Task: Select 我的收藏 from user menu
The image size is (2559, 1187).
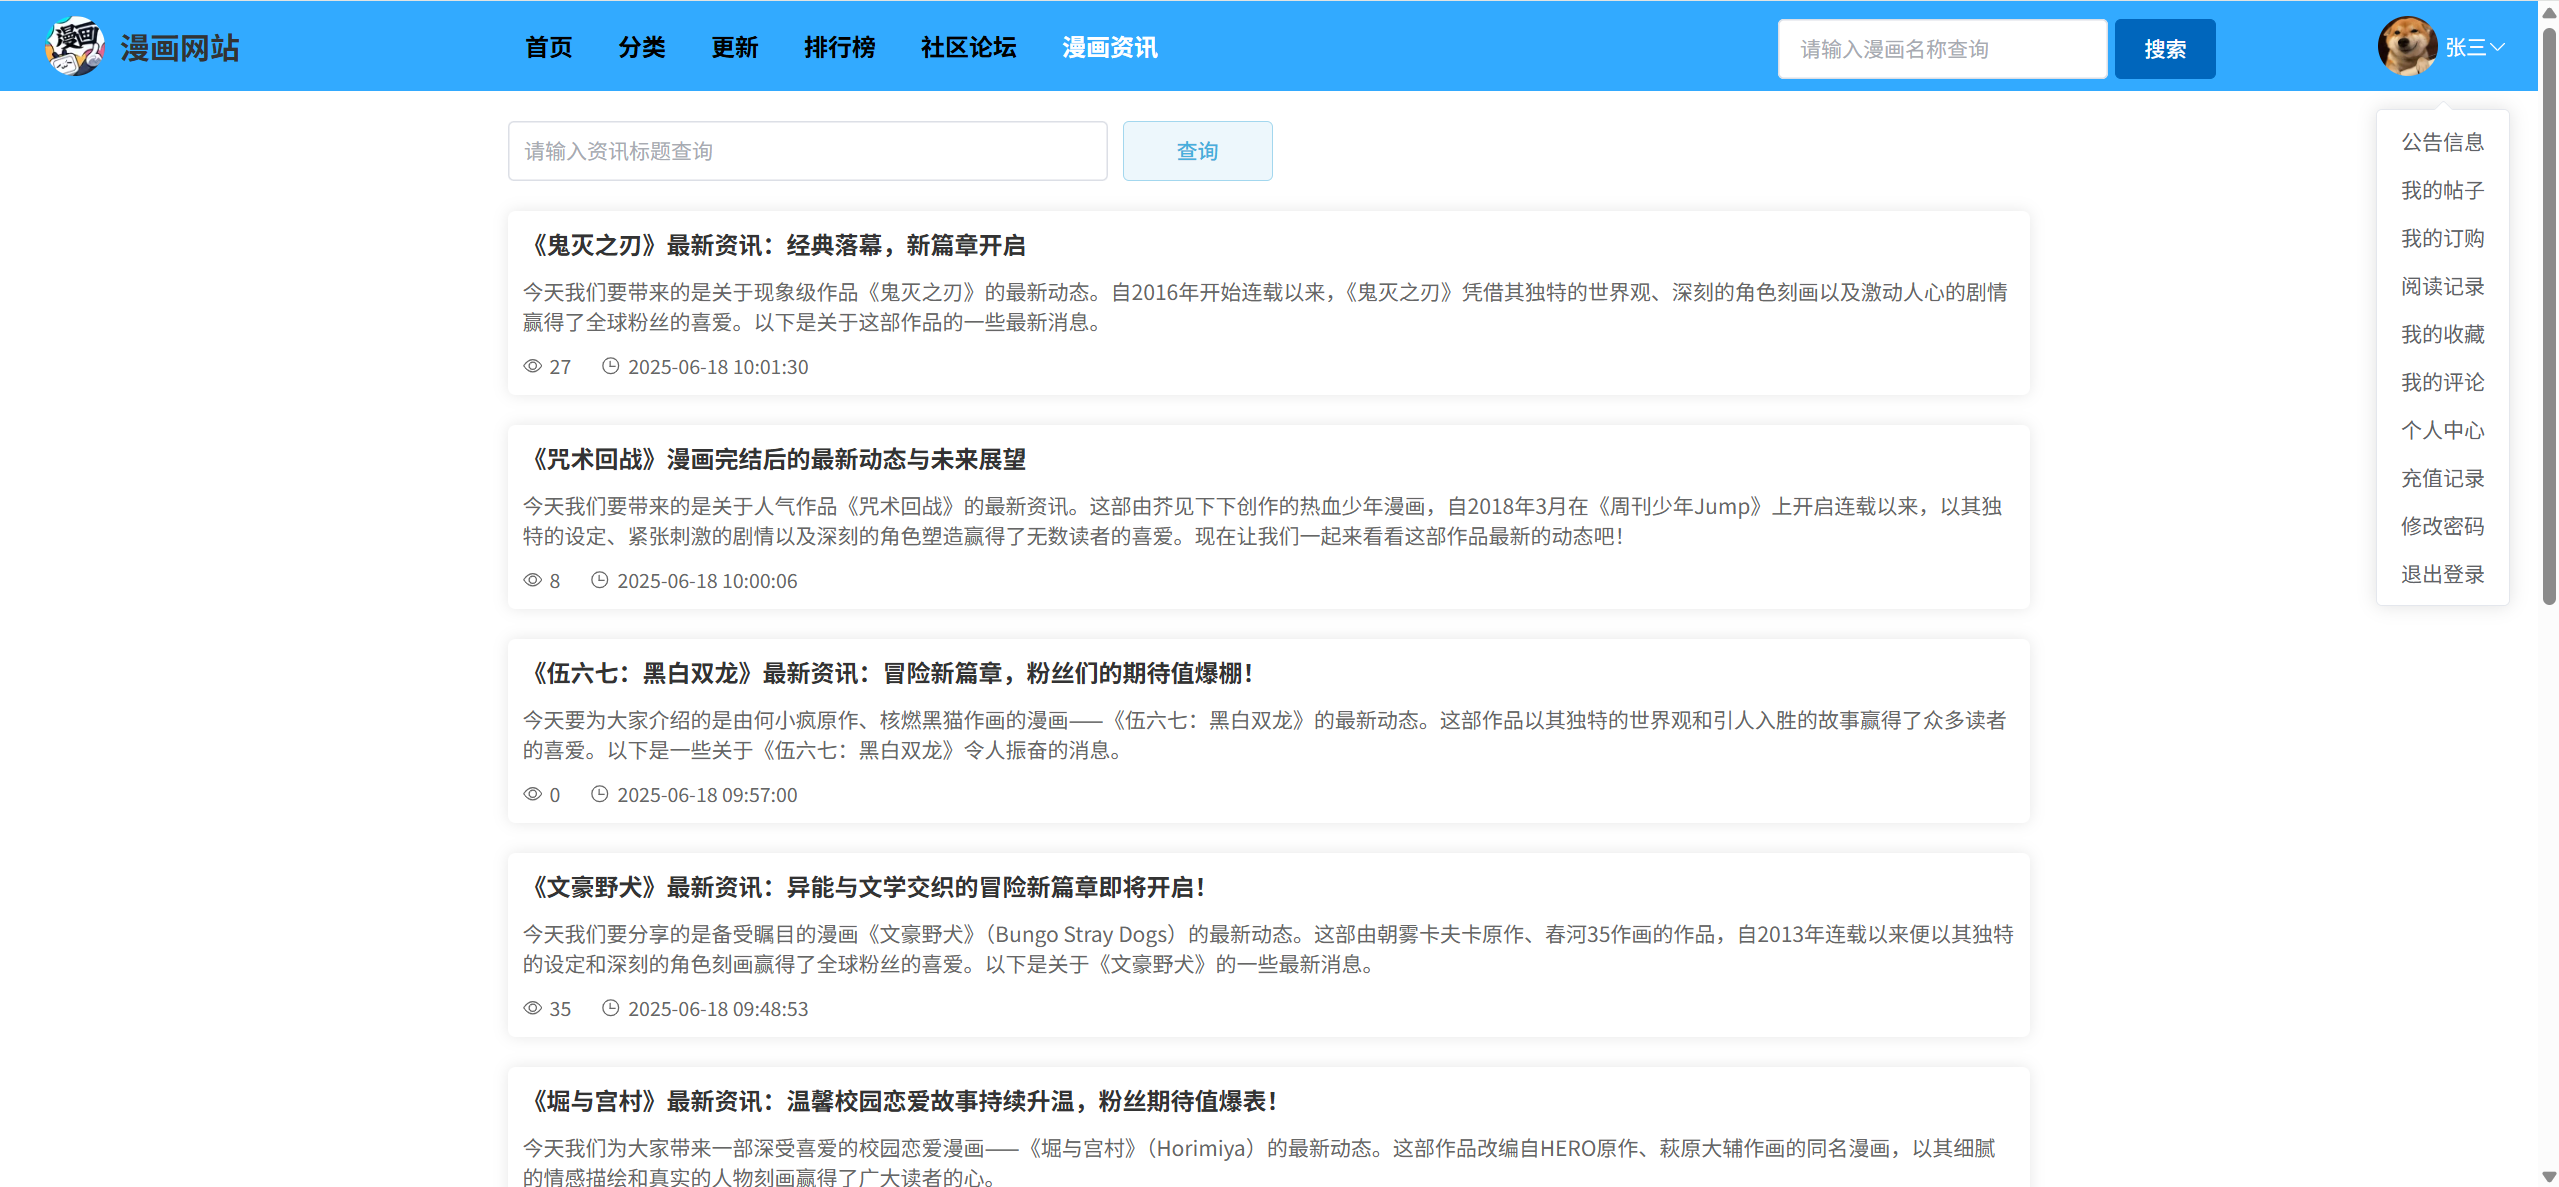Action: point(2442,334)
